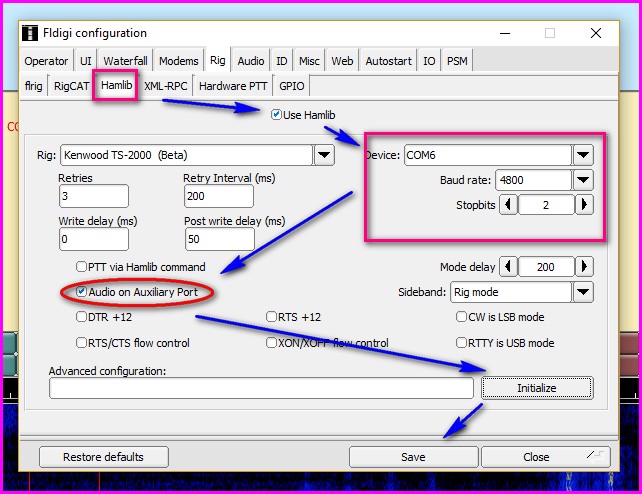Open the Waterfall configuration tab
This screenshot has width=642, height=494.
(x=125, y=61)
